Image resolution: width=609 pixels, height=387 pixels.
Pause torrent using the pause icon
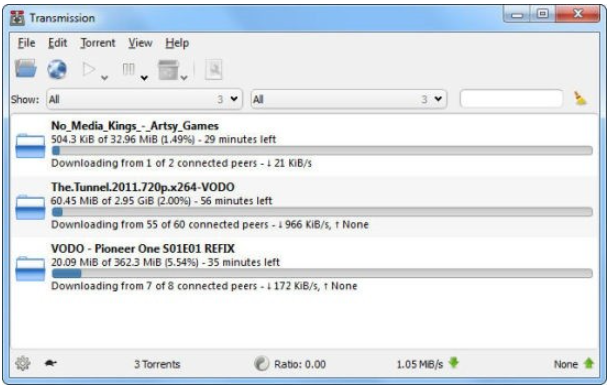point(128,70)
